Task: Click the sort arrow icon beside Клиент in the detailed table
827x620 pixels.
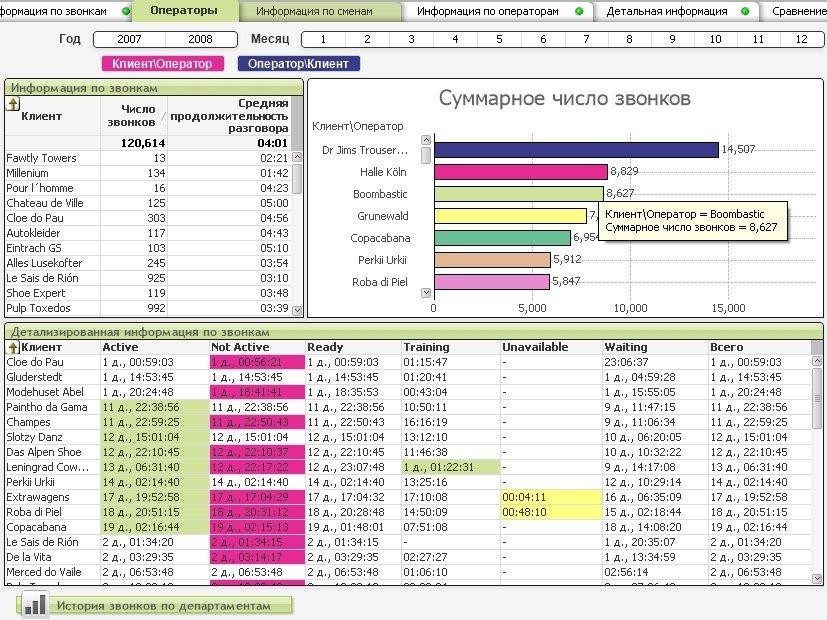Action: [13, 347]
